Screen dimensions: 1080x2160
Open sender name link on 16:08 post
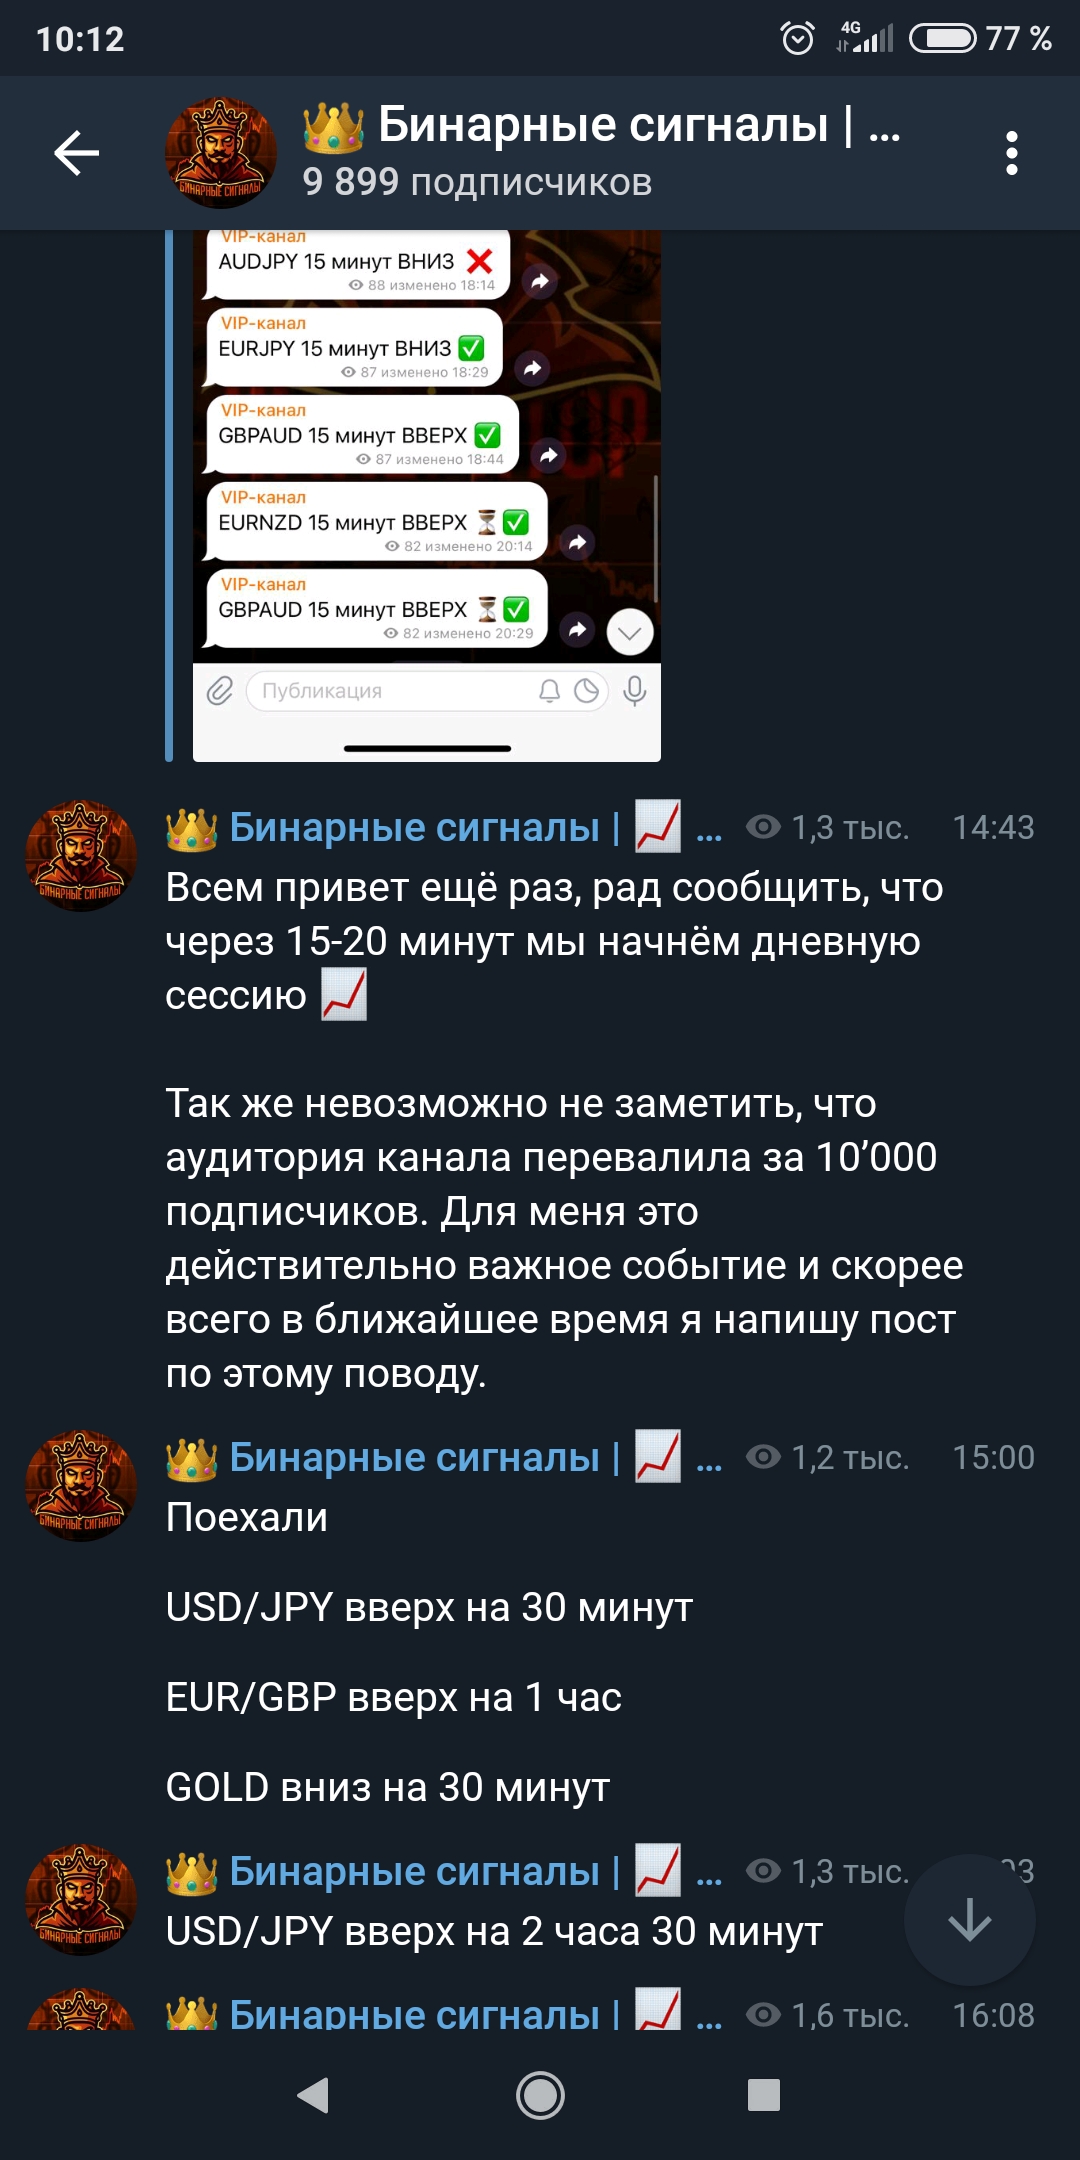(444, 2012)
